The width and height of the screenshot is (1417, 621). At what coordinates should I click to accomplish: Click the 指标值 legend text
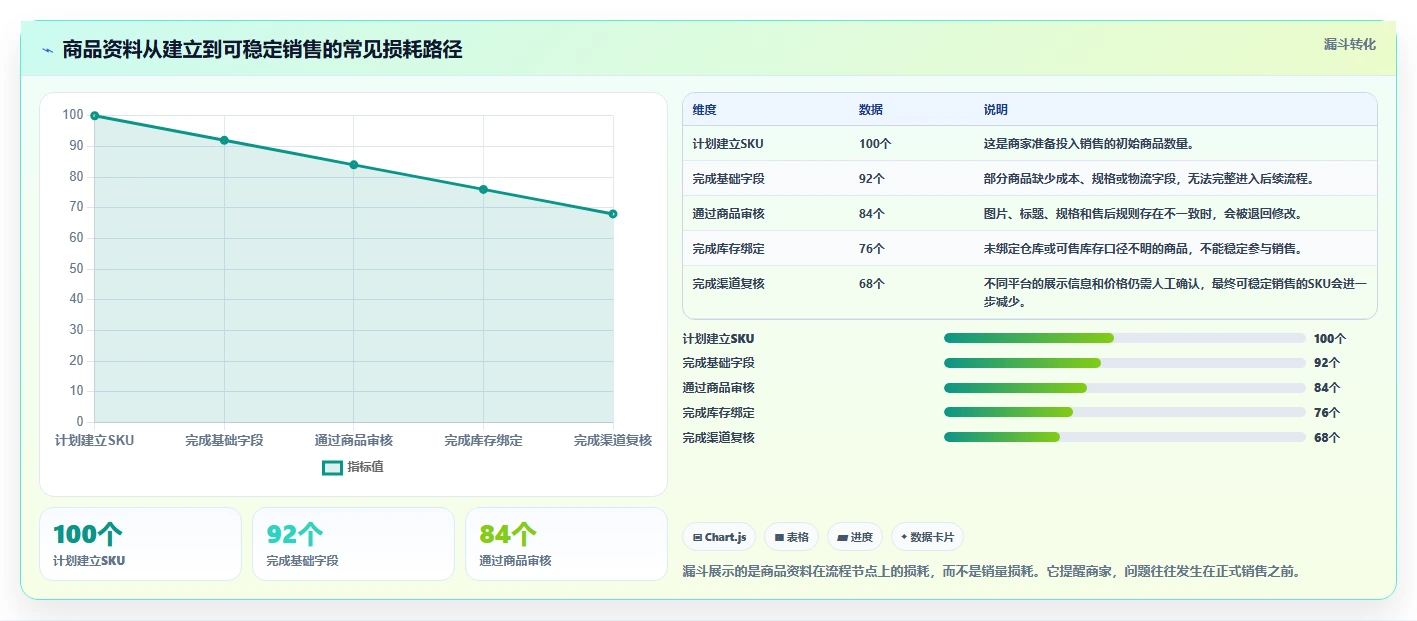[x=365, y=467]
